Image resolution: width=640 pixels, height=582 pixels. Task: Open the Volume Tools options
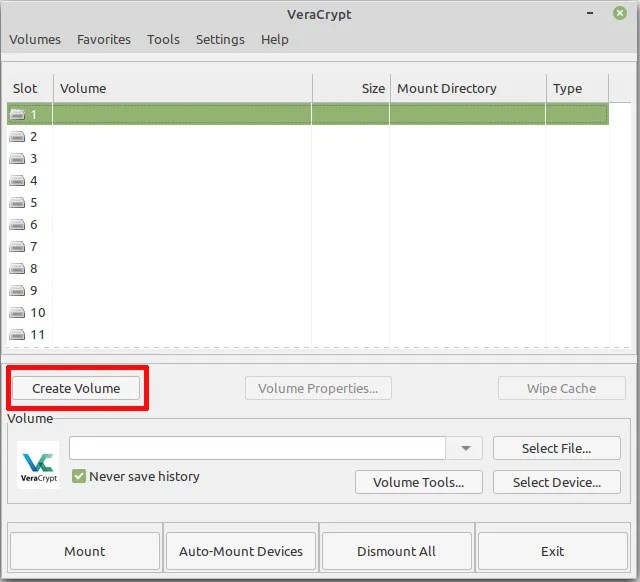tap(419, 482)
